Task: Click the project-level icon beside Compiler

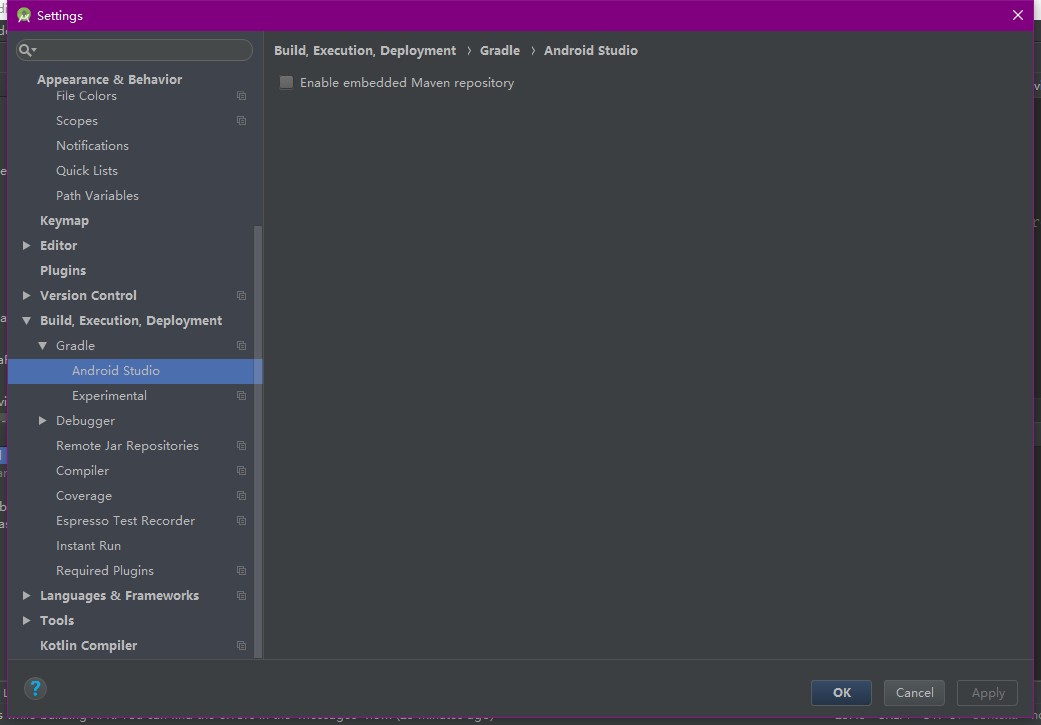Action: tap(242, 471)
